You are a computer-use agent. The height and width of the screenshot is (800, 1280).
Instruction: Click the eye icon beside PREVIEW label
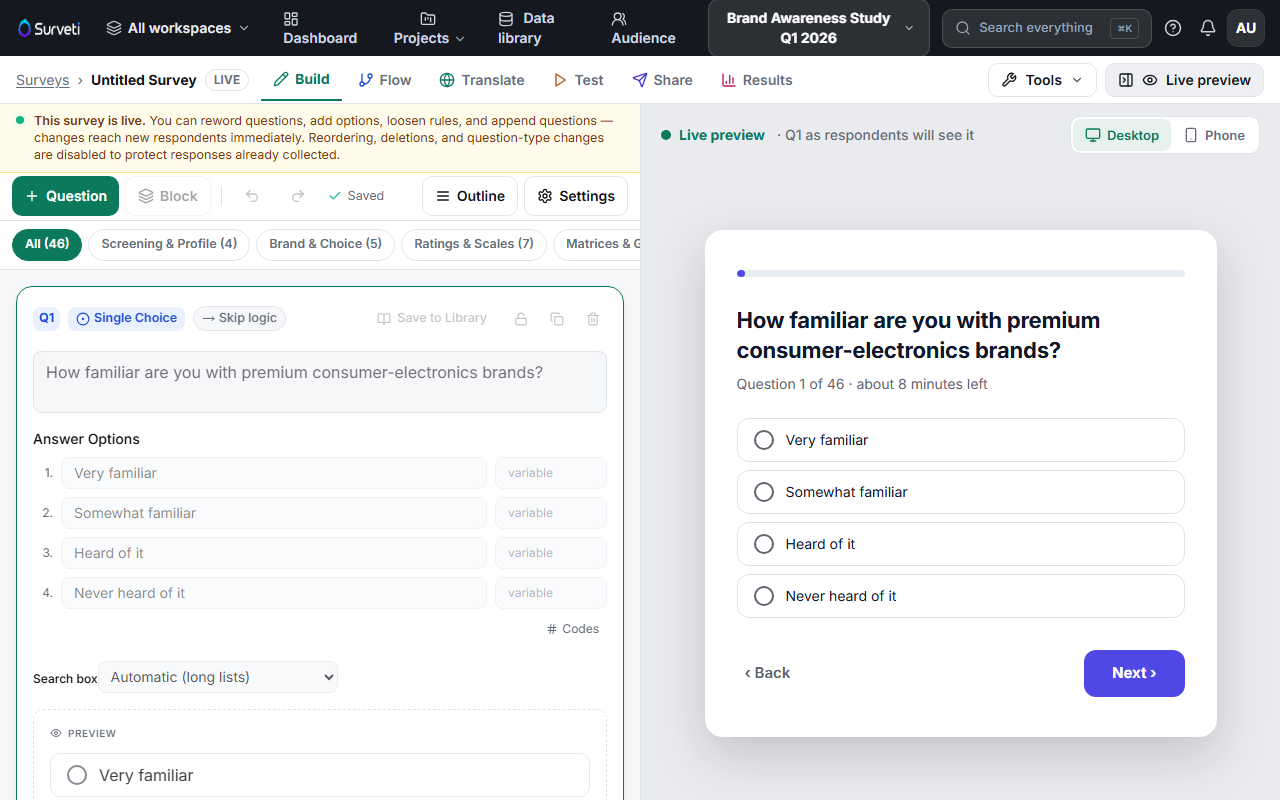point(56,733)
